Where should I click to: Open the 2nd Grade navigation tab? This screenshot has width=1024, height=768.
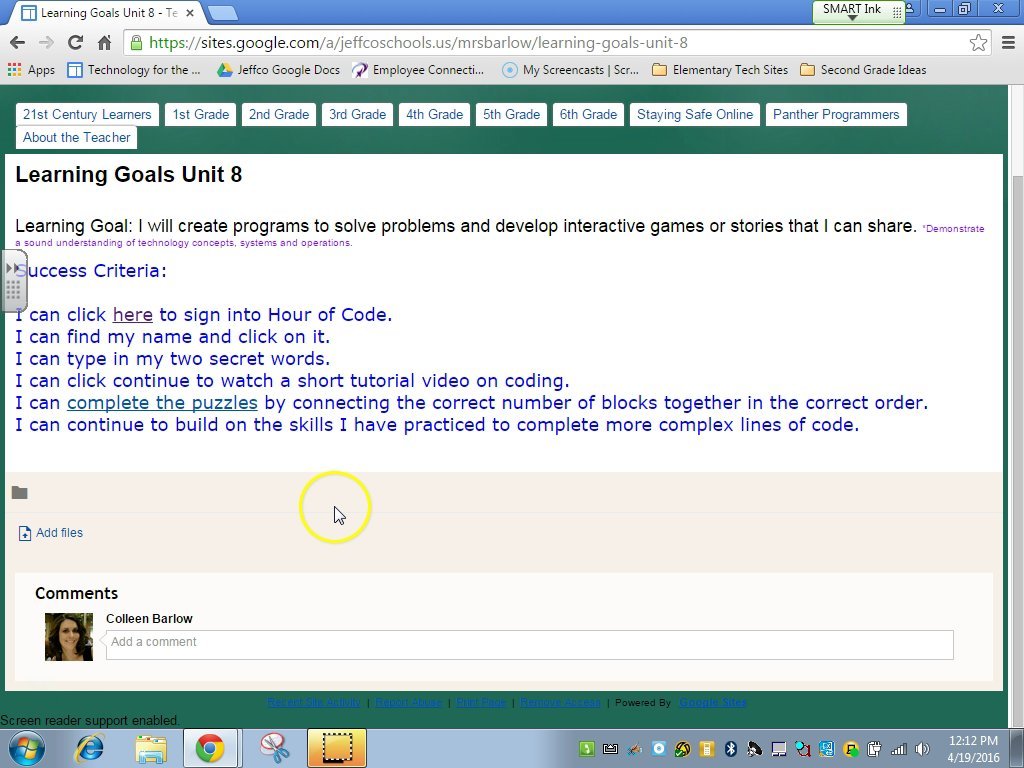pos(279,115)
